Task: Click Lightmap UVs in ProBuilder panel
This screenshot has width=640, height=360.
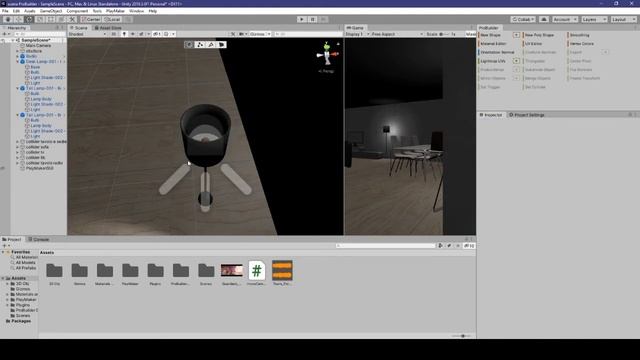Action: point(493,61)
